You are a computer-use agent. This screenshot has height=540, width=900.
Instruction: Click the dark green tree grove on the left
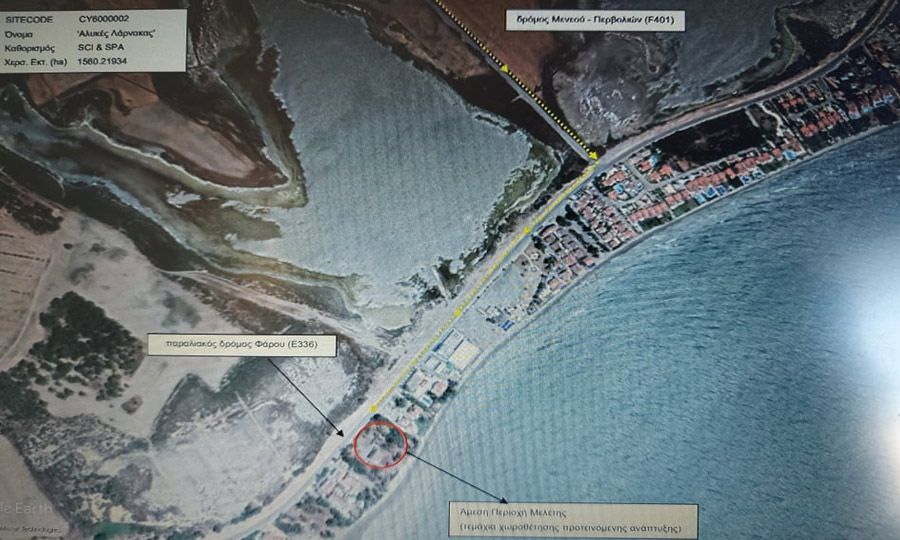(85, 340)
